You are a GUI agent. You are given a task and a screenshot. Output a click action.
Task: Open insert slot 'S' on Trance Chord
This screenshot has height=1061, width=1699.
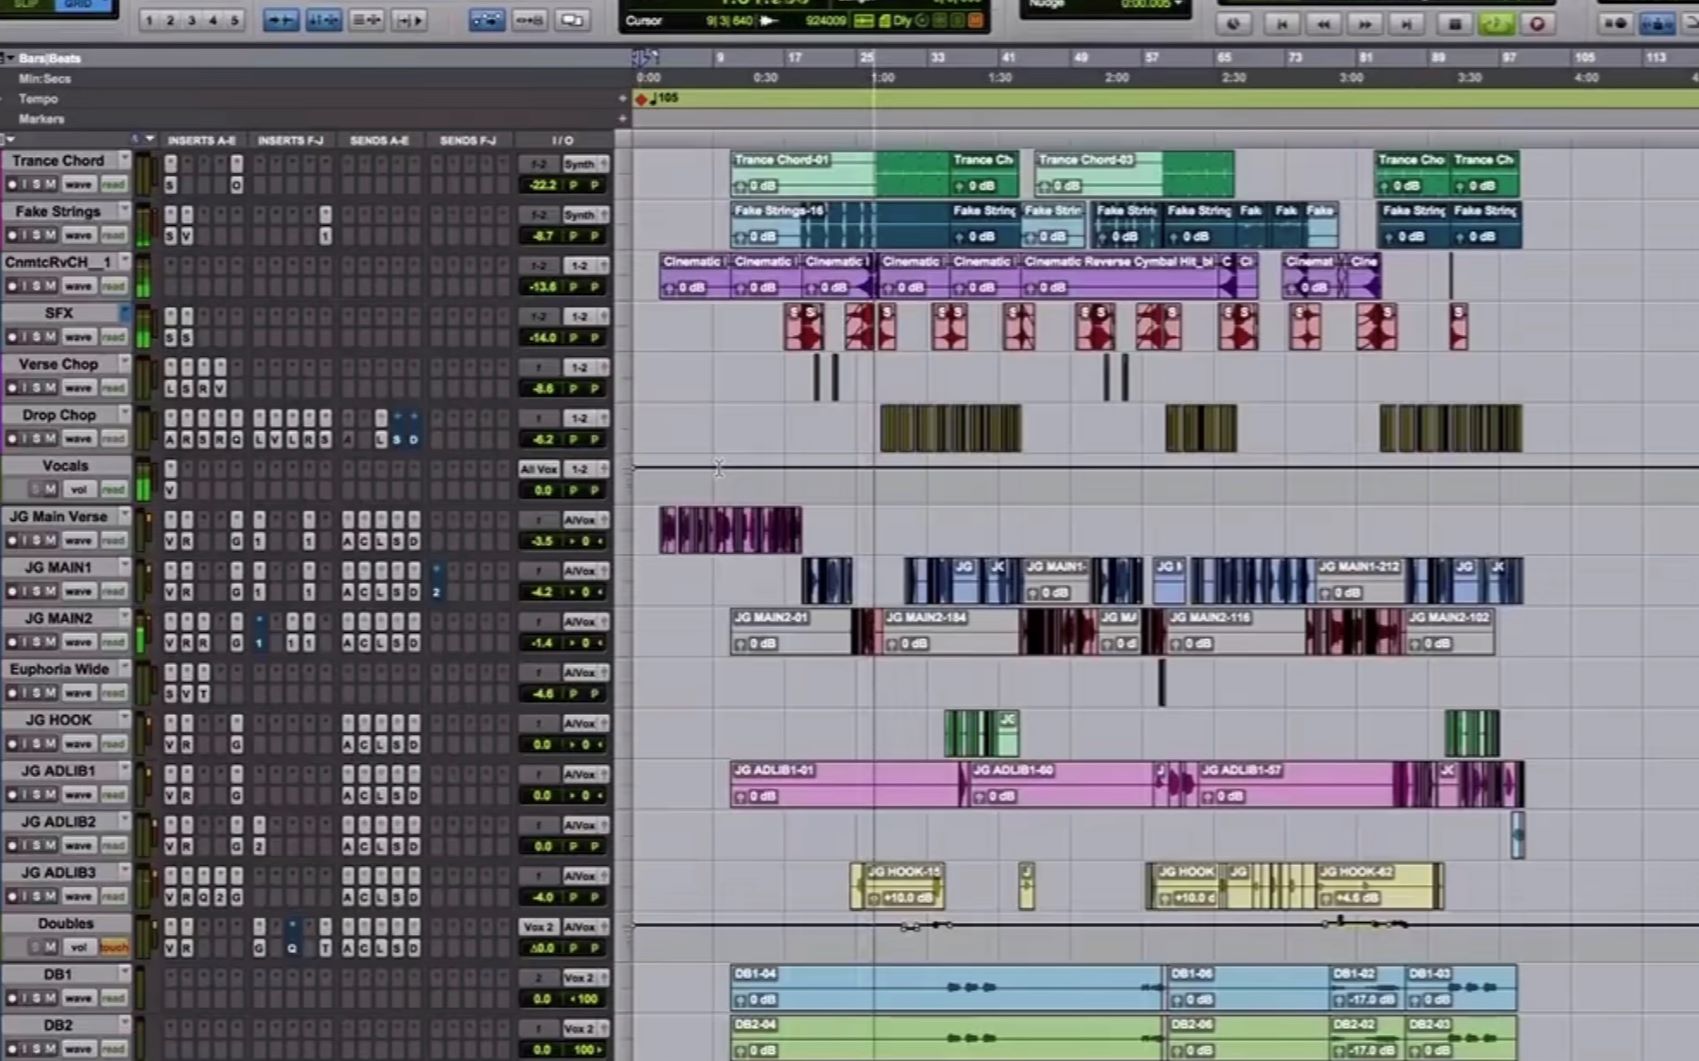click(x=170, y=185)
